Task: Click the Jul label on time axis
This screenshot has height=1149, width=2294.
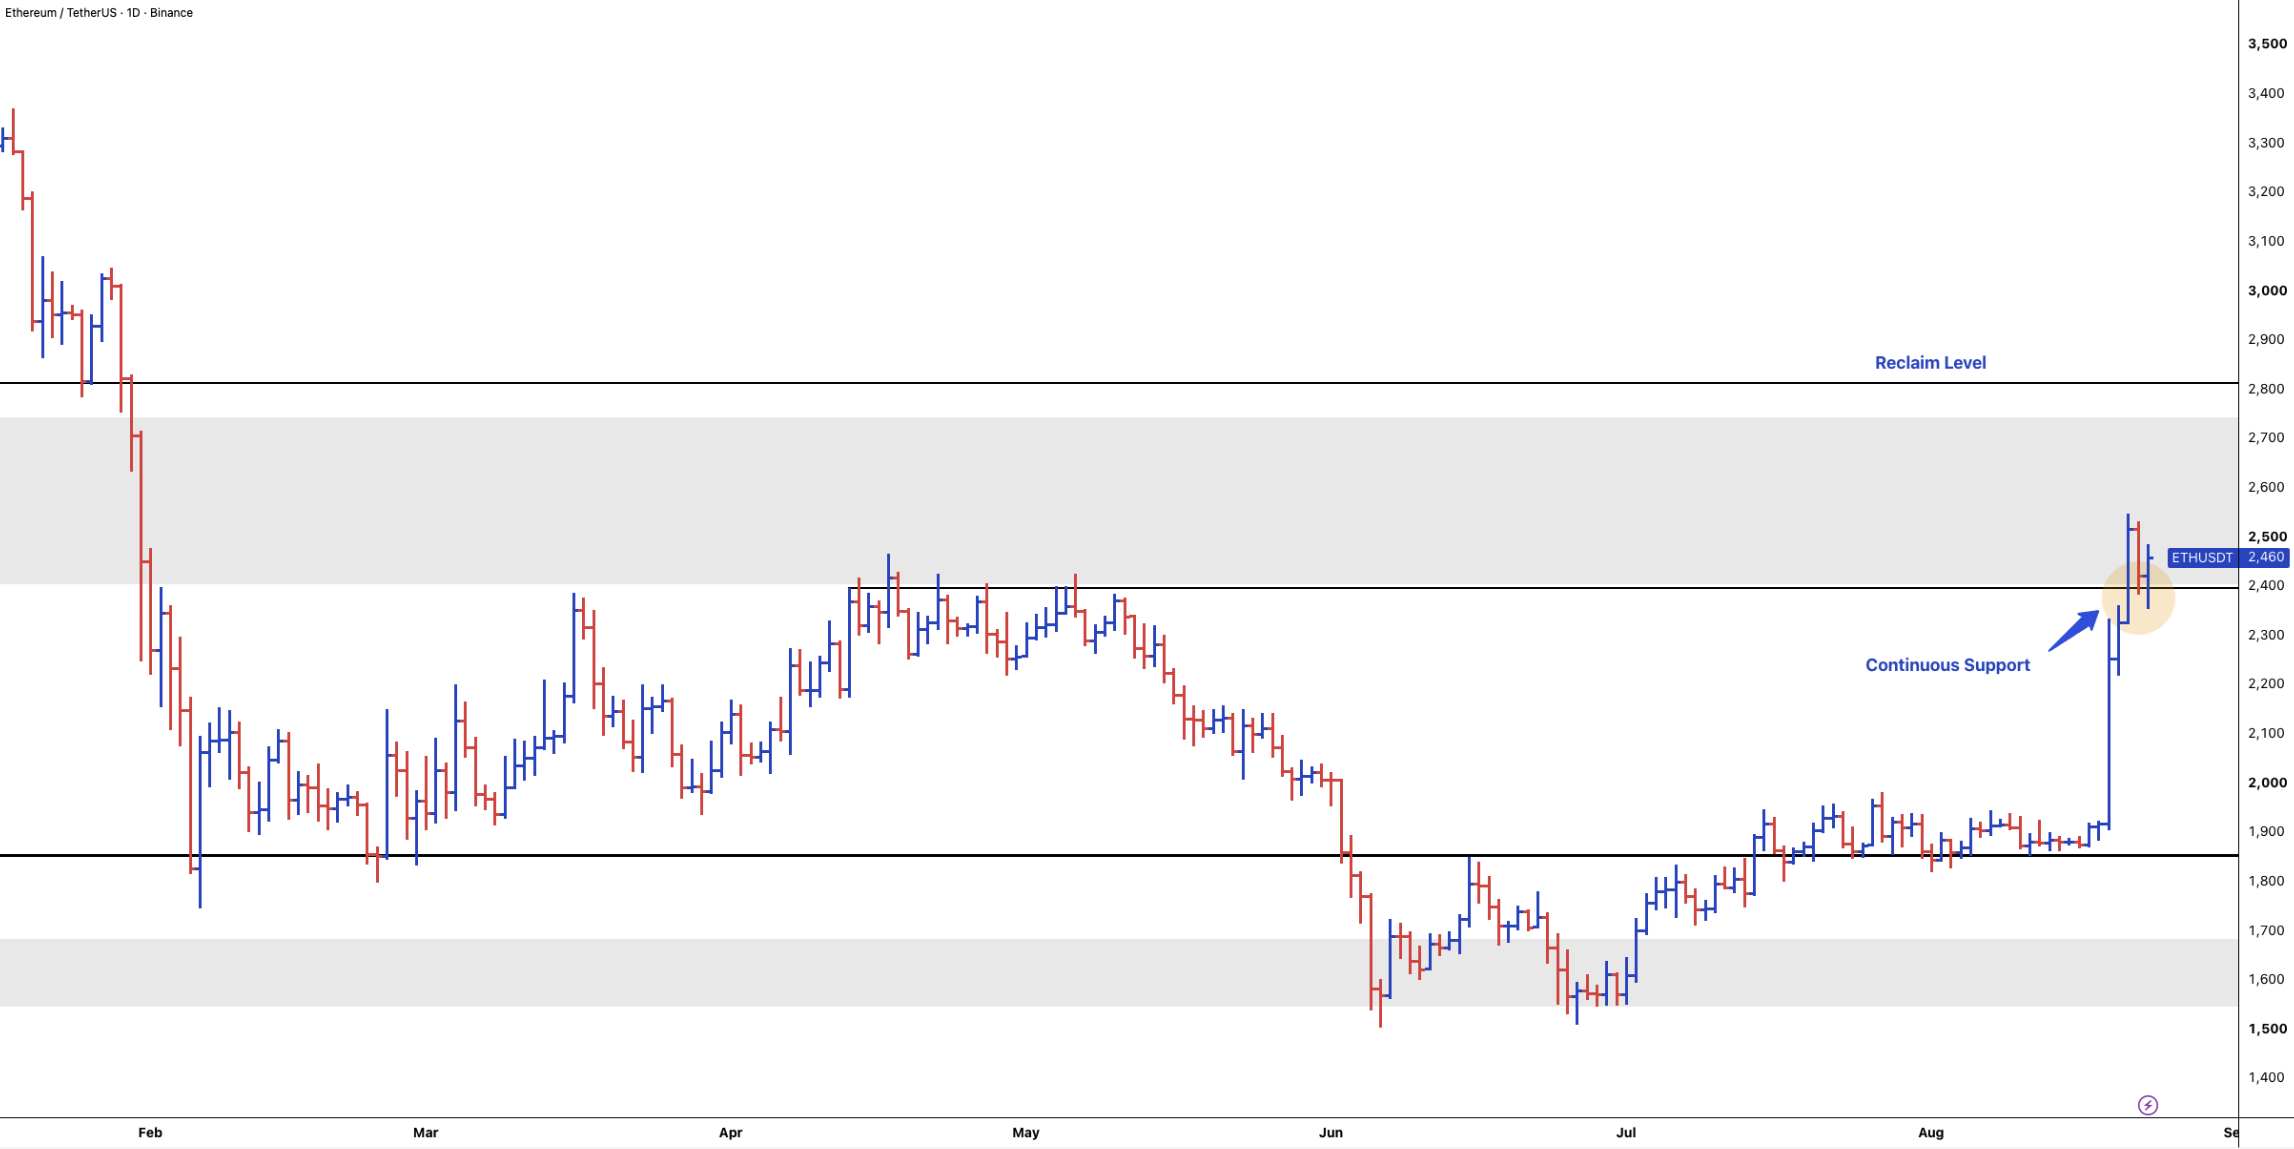Action: [1626, 1132]
